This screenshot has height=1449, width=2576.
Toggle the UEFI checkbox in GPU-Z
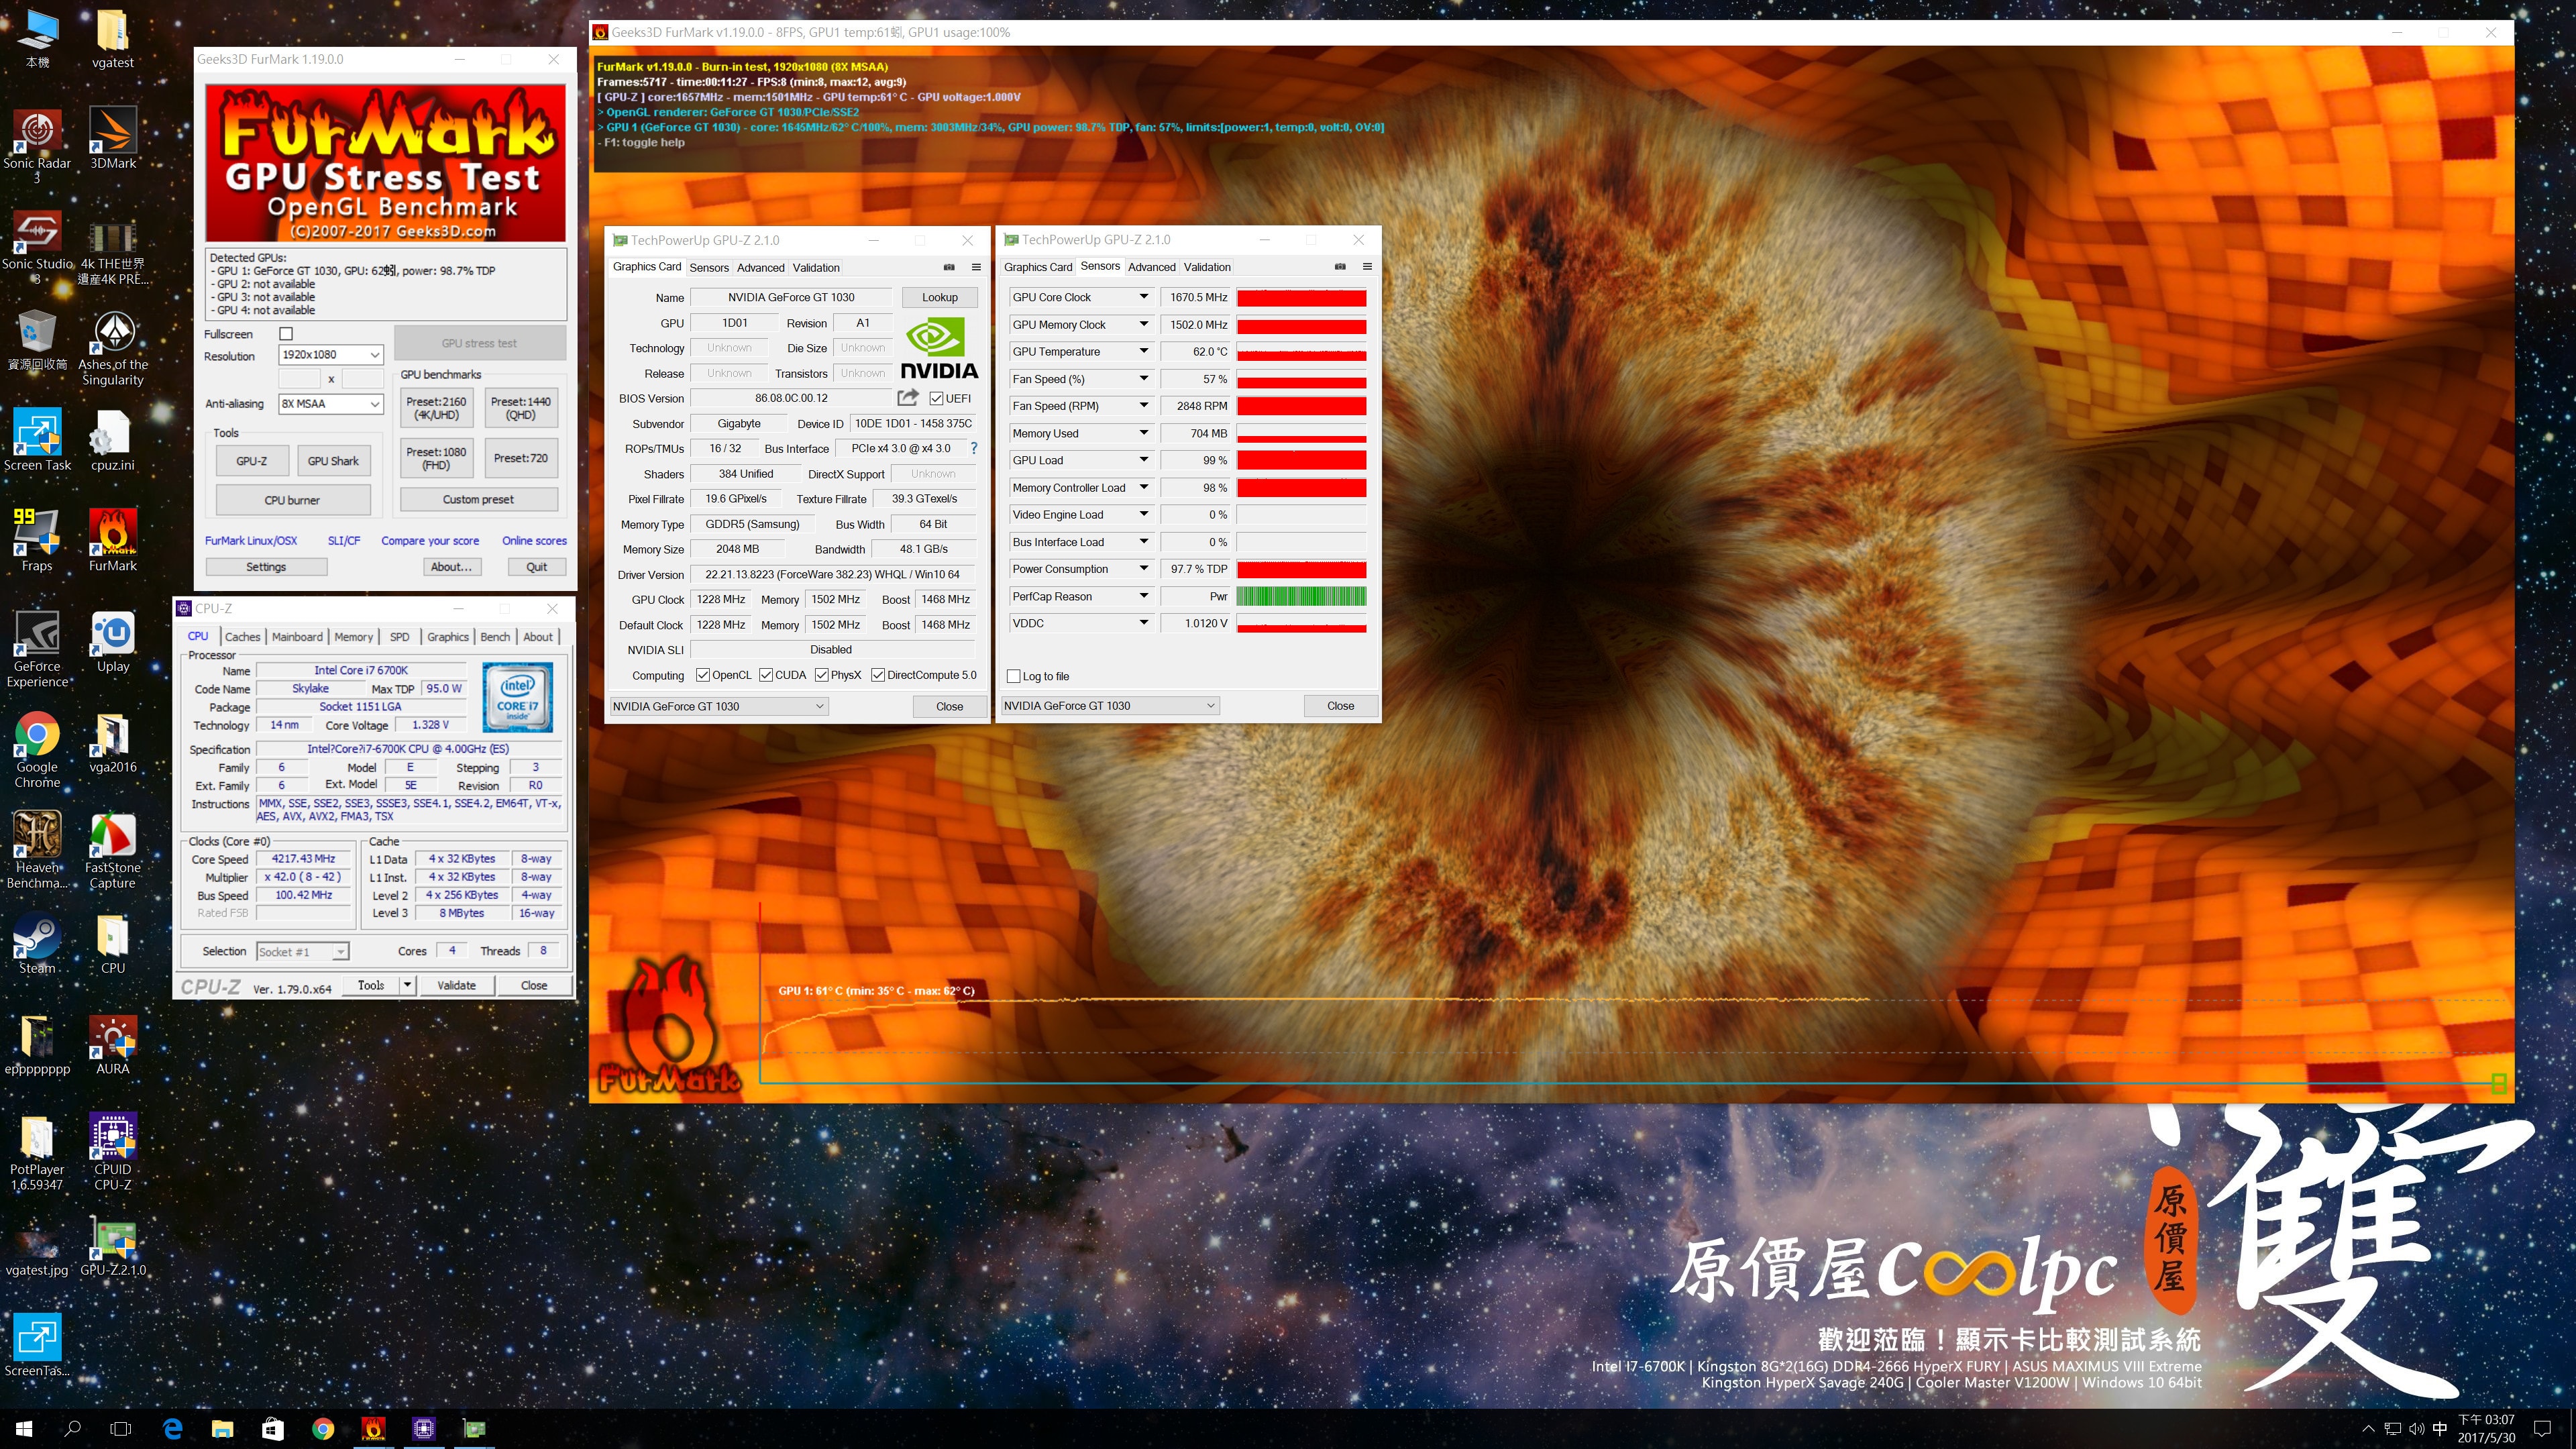click(x=936, y=398)
